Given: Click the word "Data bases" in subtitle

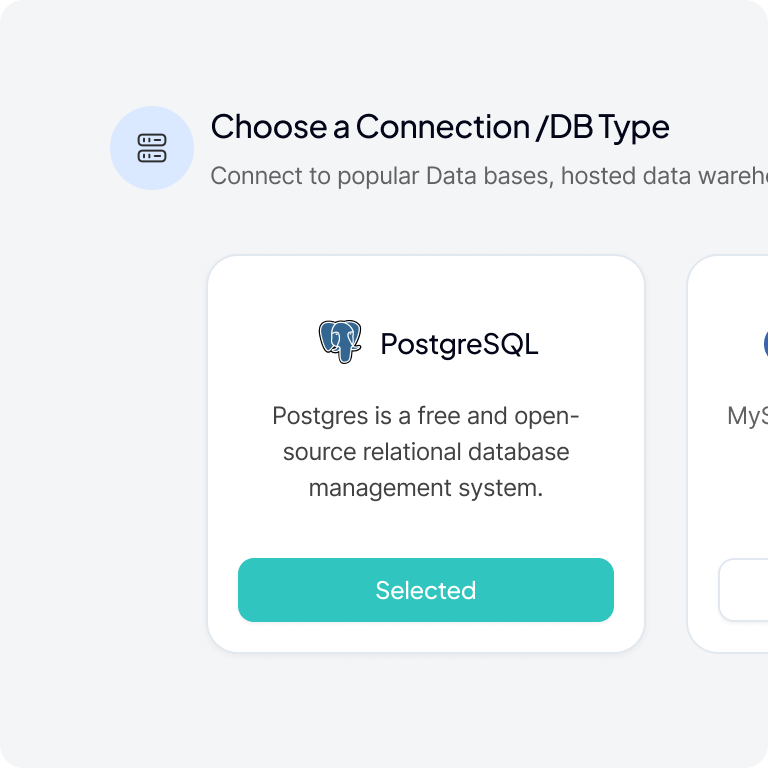Looking at the screenshot, I should pyautogui.click(x=490, y=176).
